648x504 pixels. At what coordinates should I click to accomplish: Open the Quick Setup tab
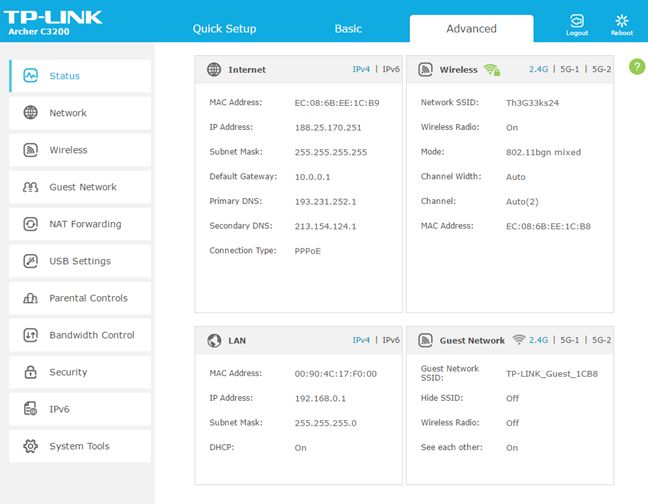pos(224,29)
